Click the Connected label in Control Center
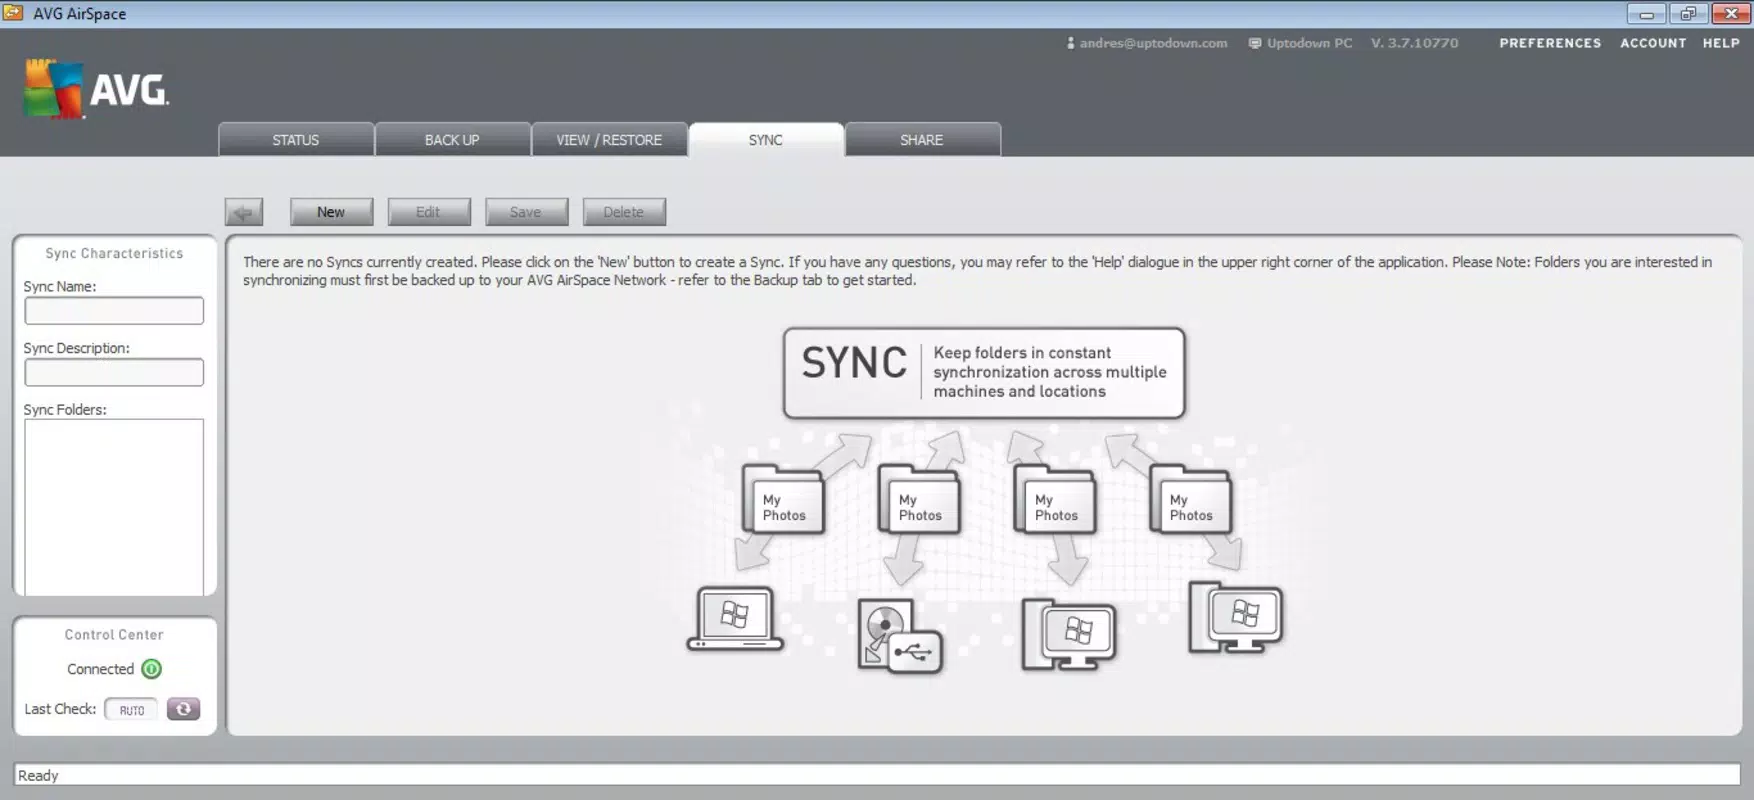 100,669
